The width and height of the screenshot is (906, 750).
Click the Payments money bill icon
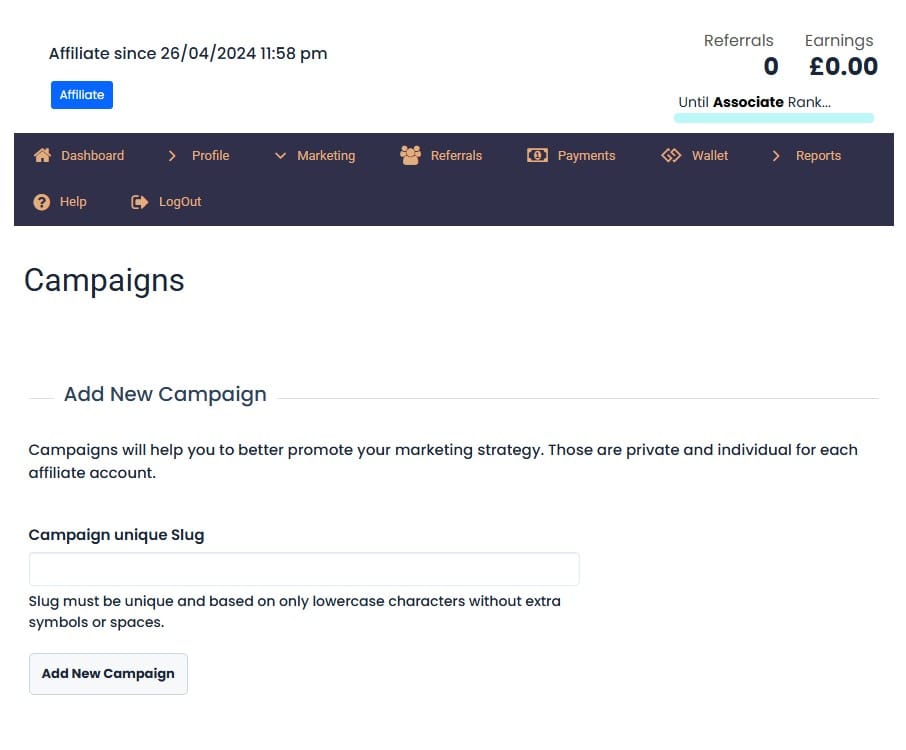pos(537,155)
